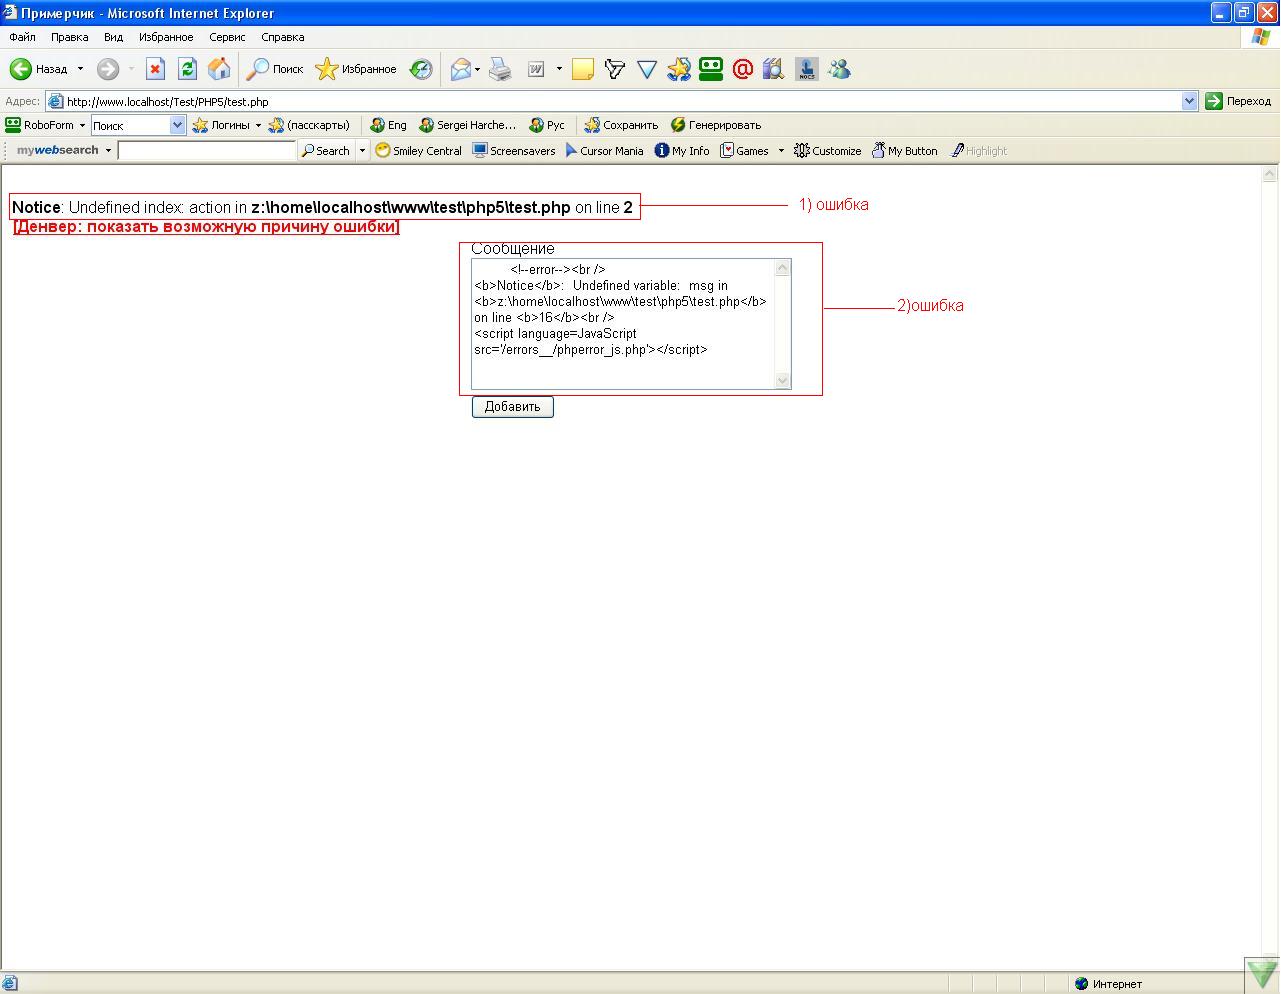Select the Sergei Harche... passcard
1281x994 pixels.
(468, 125)
